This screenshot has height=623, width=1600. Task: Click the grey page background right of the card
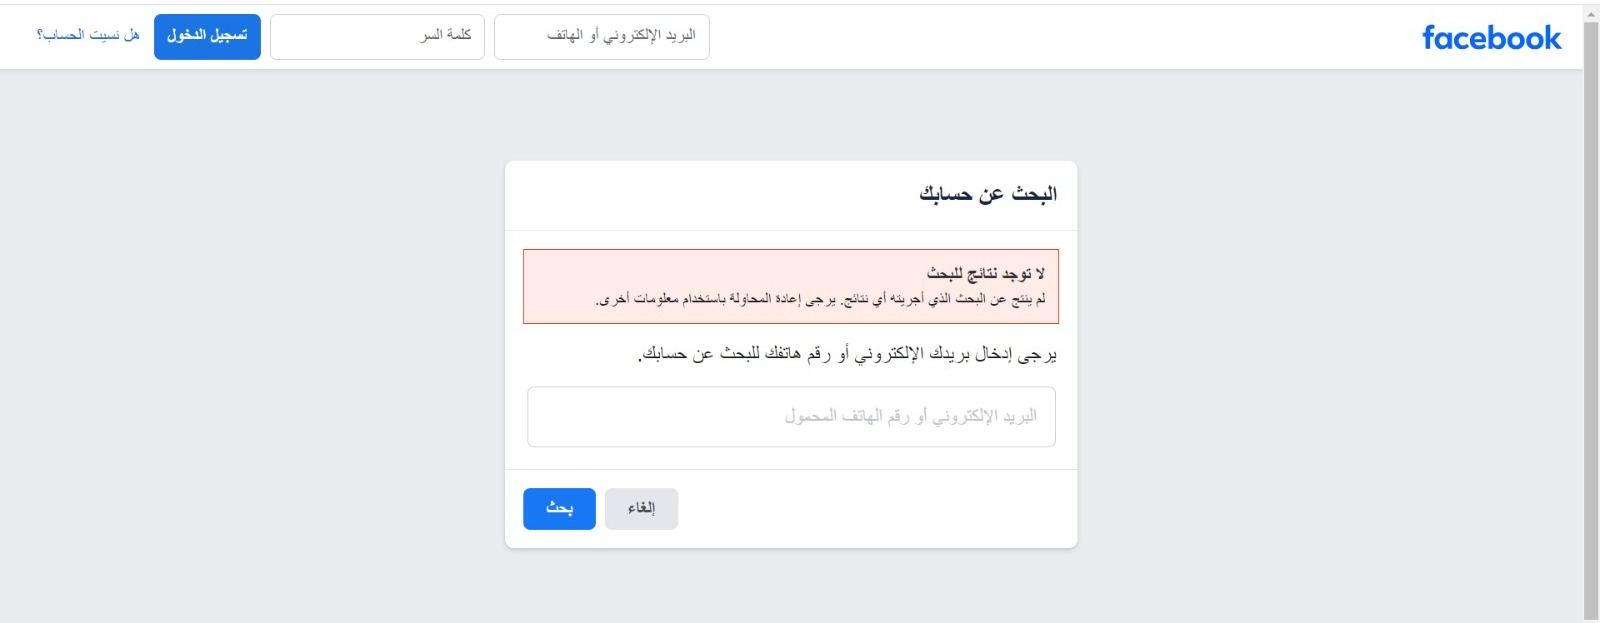pos(1330,350)
